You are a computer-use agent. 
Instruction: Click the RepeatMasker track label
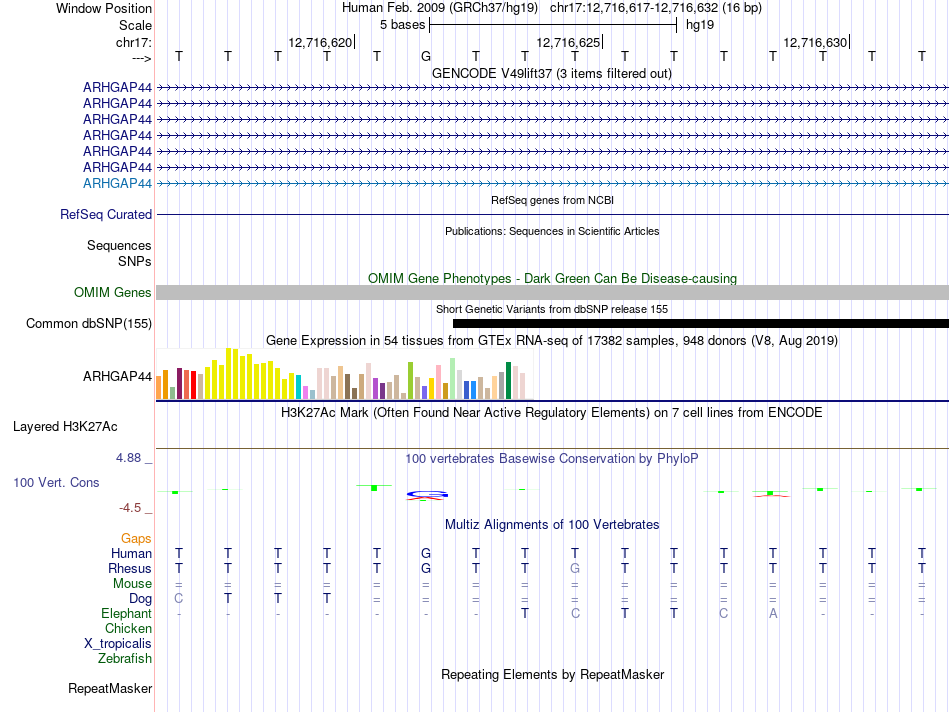tap(110, 689)
